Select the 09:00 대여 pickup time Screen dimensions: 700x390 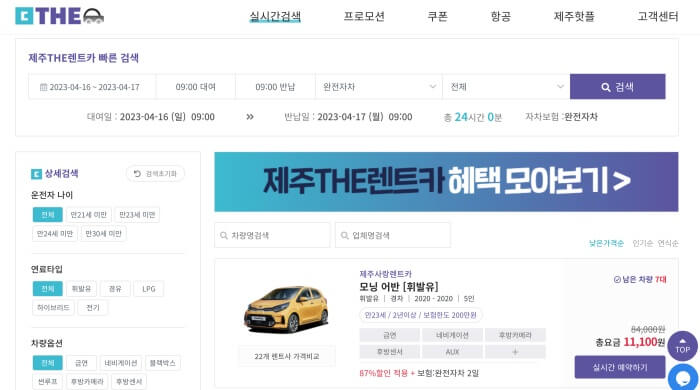196,87
